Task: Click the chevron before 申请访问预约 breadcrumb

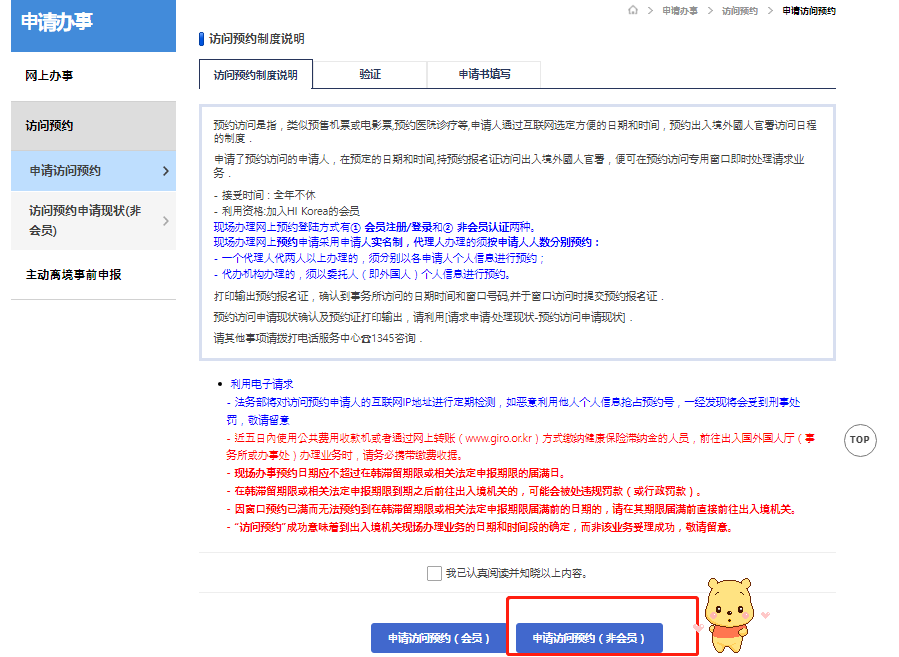Action: (770, 11)
